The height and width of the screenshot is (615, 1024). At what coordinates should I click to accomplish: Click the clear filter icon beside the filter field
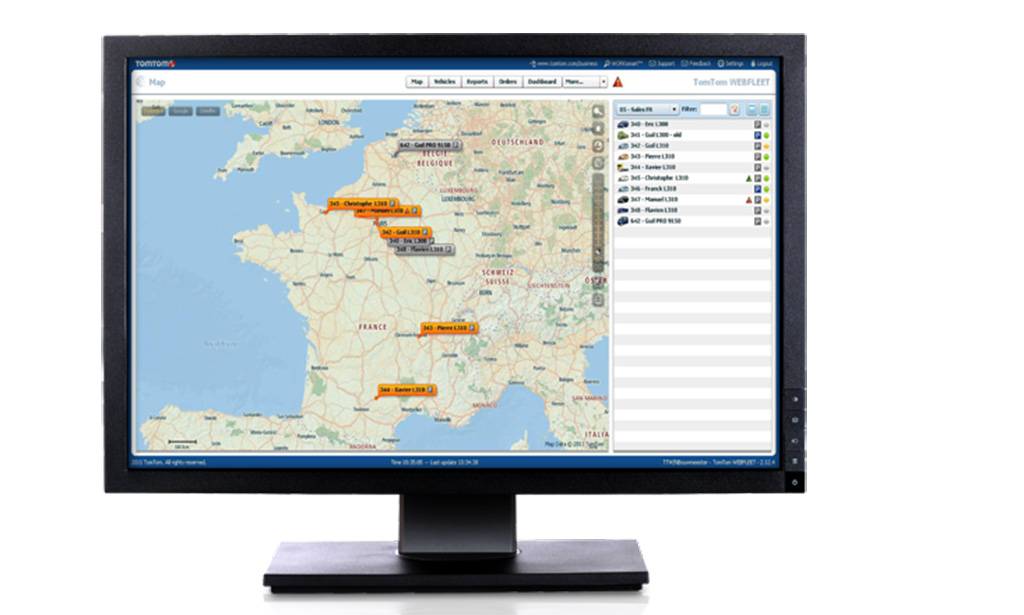point(734,108)
